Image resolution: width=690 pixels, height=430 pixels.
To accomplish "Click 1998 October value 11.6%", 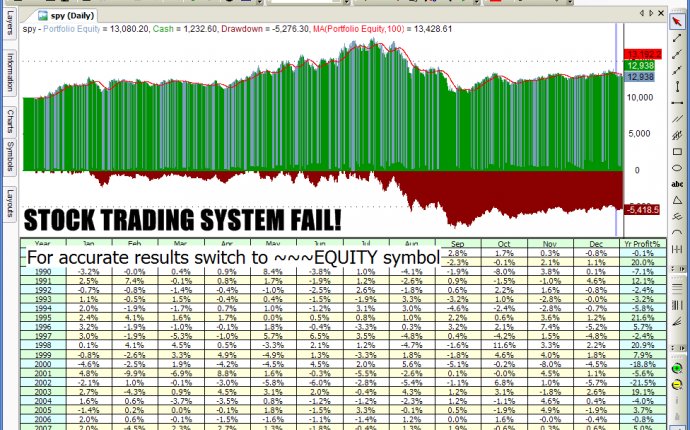I will click(504, 345).
